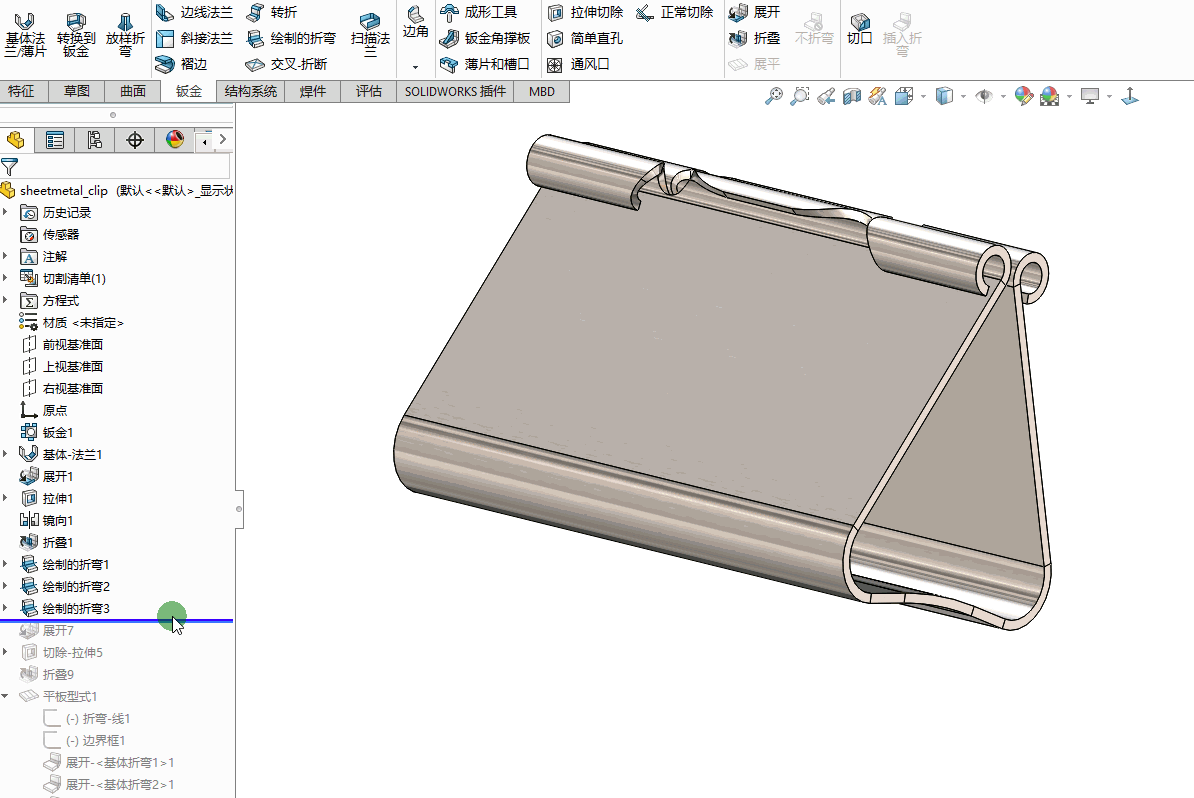Click the 材质 <未指定> item

pyautogui.click(x=72, y=322)
